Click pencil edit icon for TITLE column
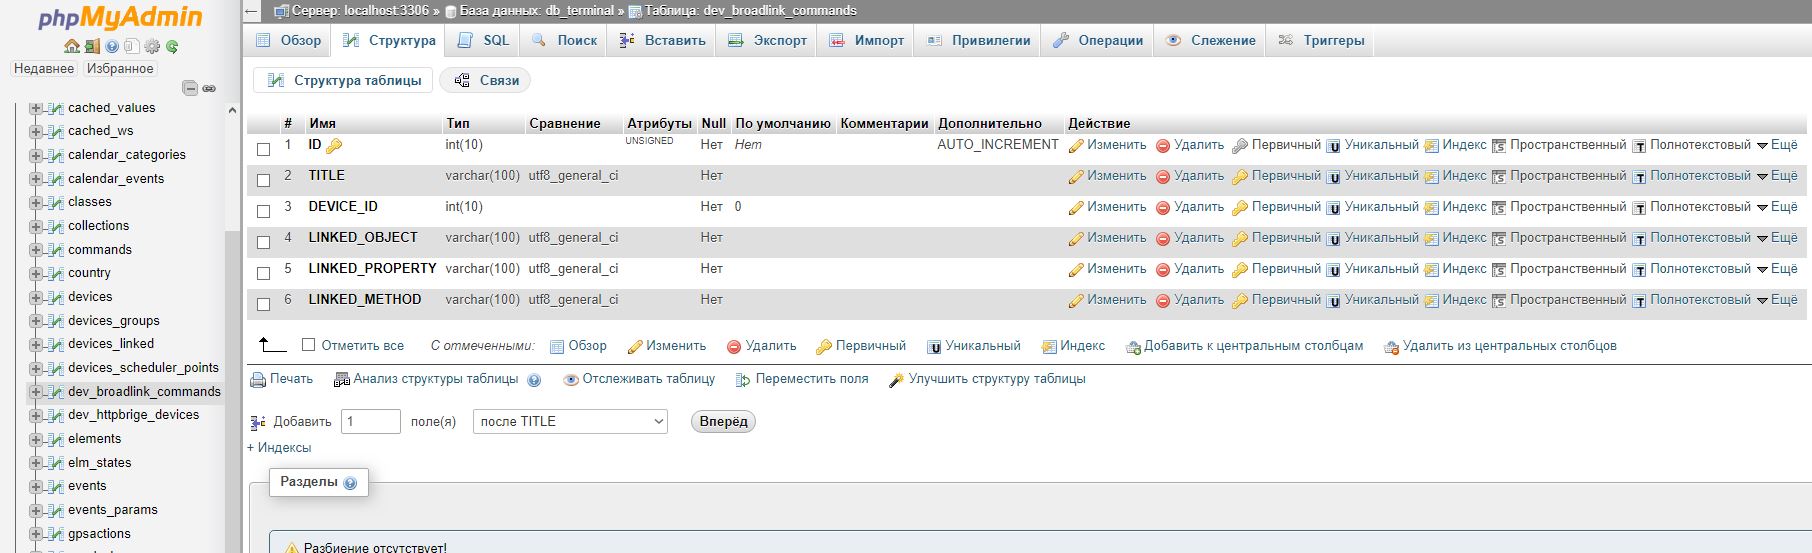 1076,176
